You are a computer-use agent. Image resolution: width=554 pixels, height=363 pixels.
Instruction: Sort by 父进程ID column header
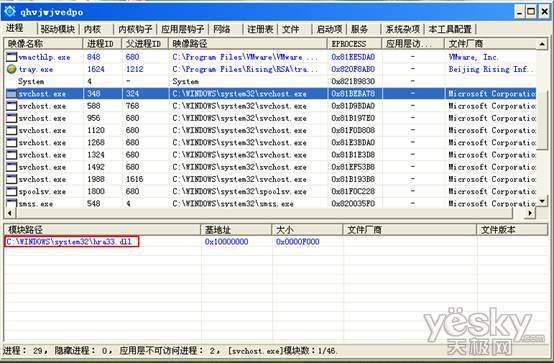coord(145,44)
